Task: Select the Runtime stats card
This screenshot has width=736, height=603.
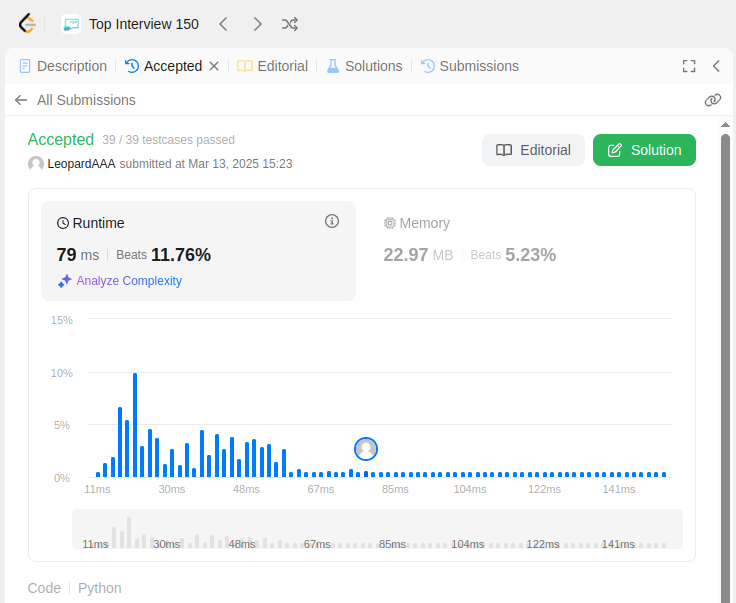Action: (198, 251)
